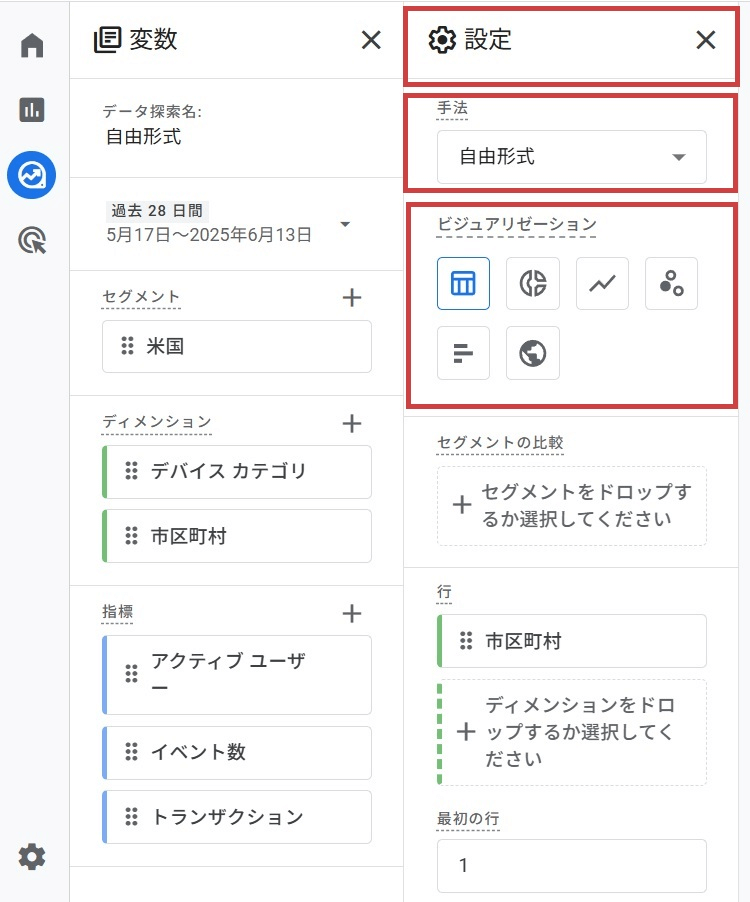Open the Admin gear icon at bottom
750x902 pixels.
[32, 857]
